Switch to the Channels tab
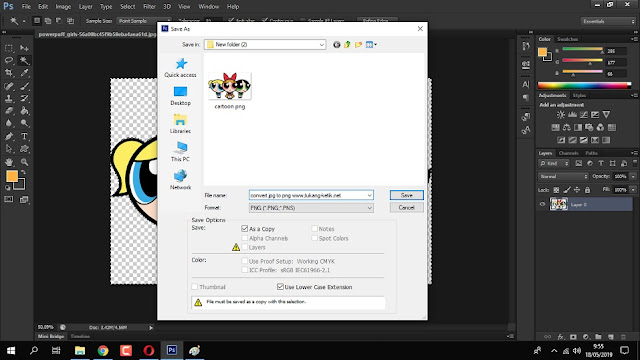Viewport: 640px width, 360px height. (568, 153)
